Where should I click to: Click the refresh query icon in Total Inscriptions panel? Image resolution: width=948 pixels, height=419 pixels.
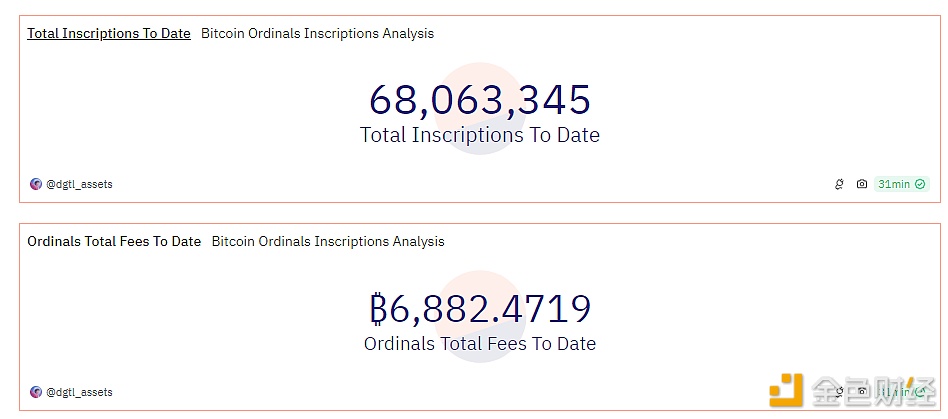tap(840, 184)
